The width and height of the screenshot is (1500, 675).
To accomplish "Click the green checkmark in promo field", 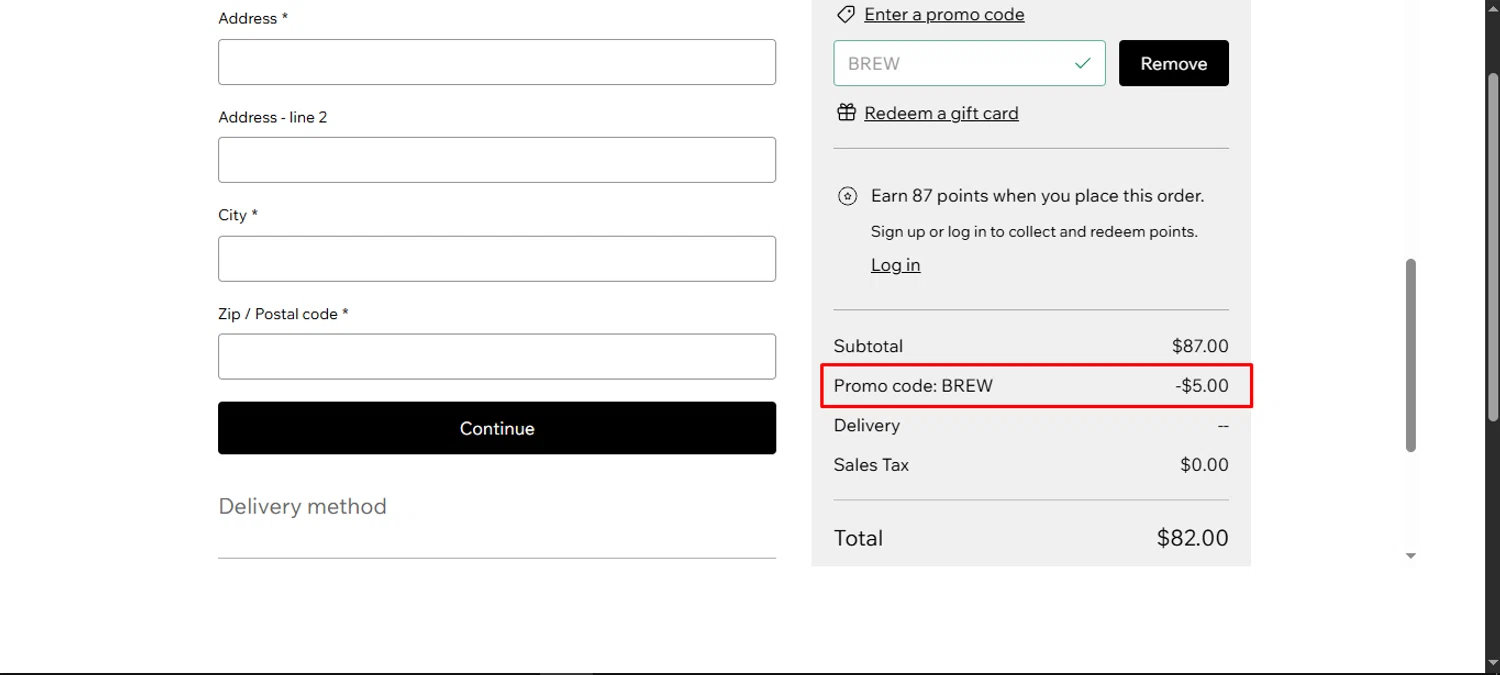I will [x=1082, y=63].
